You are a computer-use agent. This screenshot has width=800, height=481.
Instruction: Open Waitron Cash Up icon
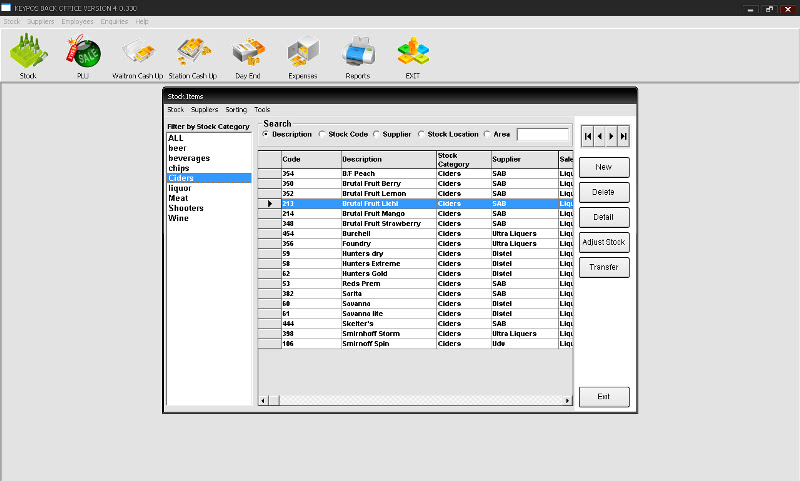[138, 56]
